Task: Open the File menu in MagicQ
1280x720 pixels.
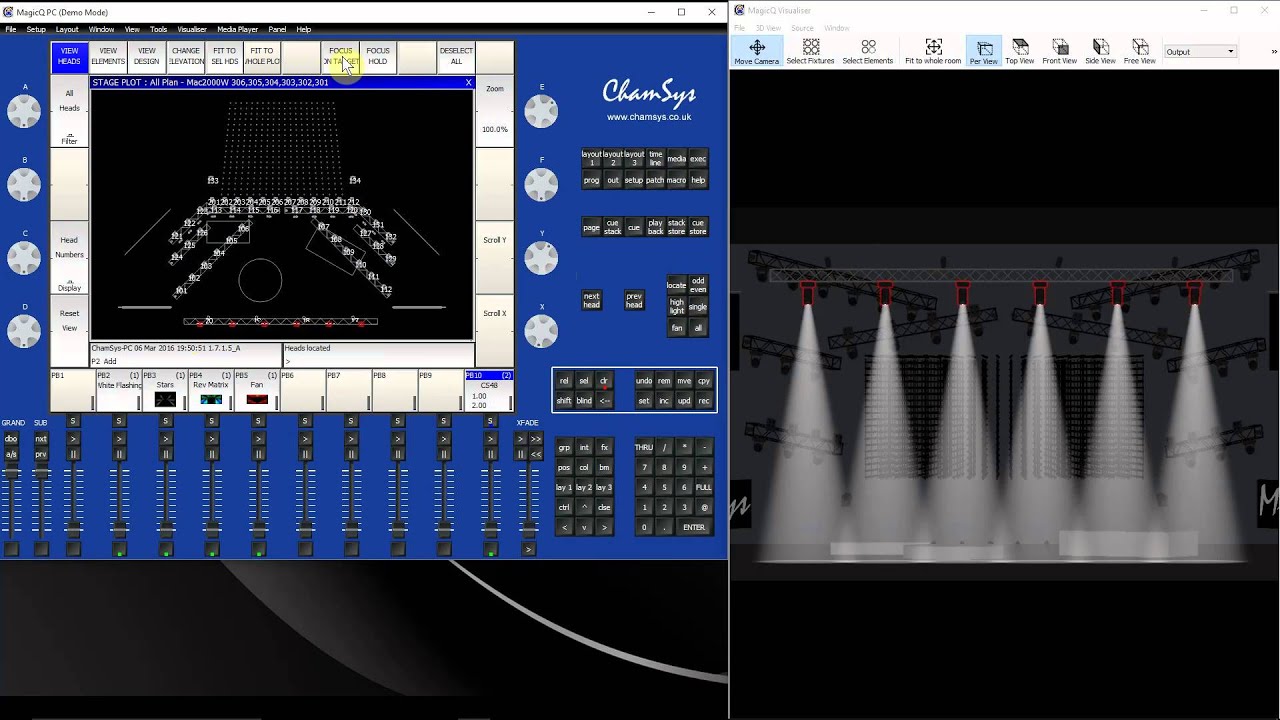Action: pos(11,29)
